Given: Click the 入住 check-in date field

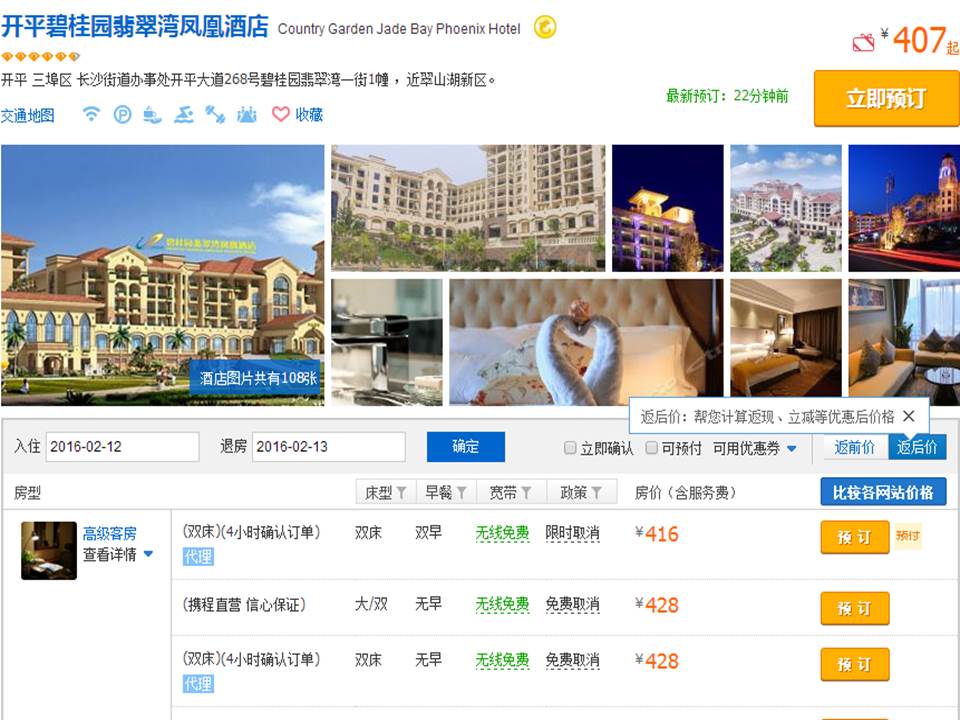Looking at the screenshot, I should tap(122, 446).
